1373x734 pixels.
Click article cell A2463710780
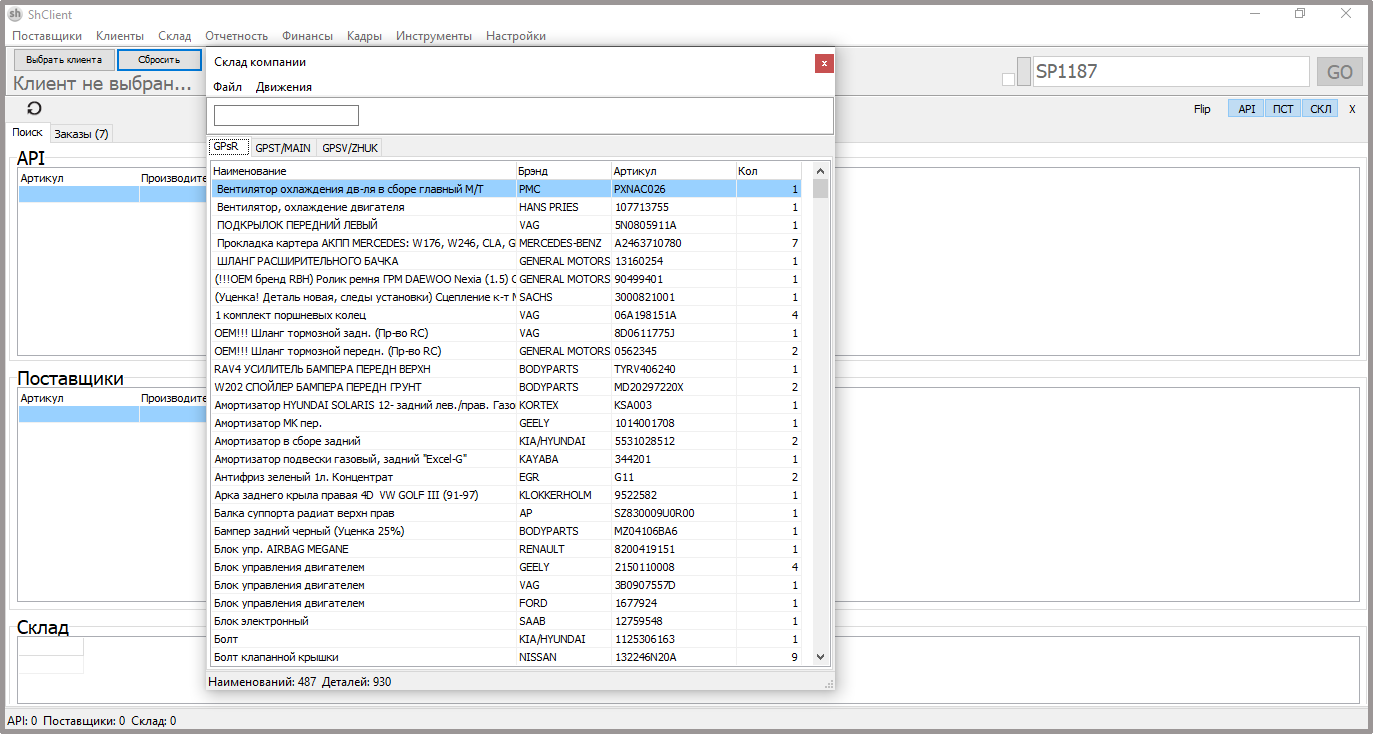click(673, 243)
